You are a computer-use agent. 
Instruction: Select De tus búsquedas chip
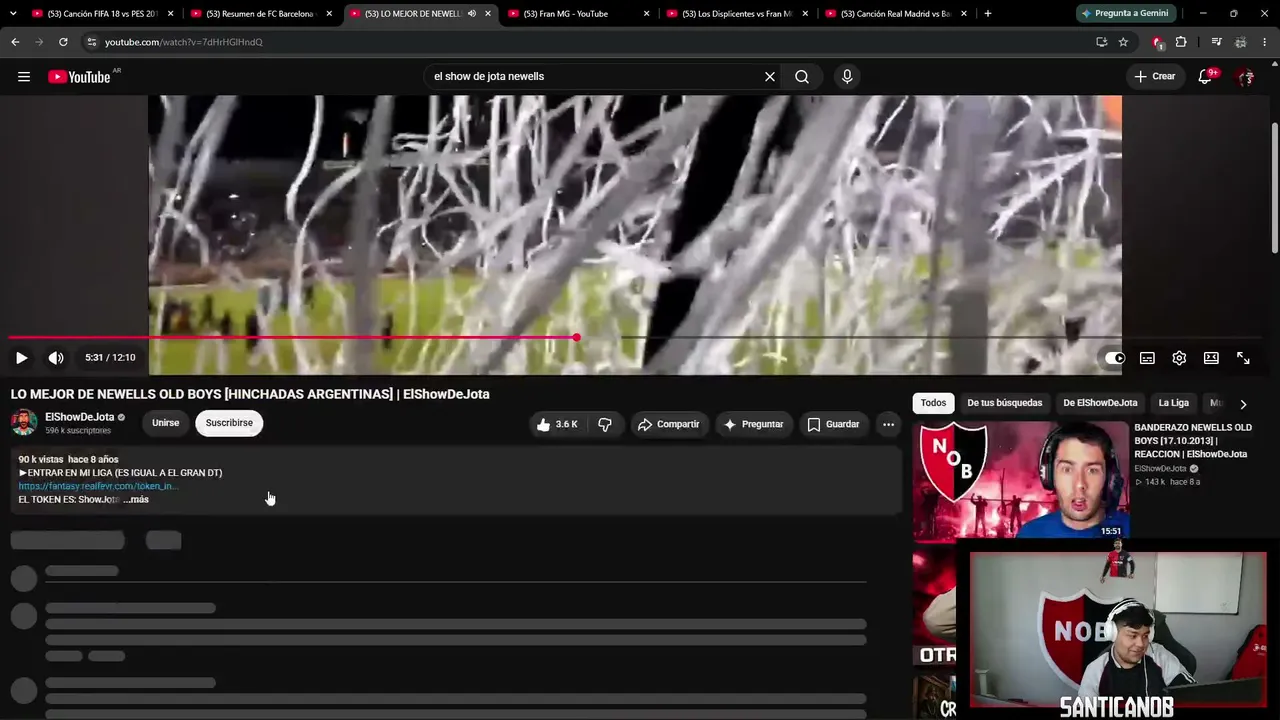coord(1004,403)
